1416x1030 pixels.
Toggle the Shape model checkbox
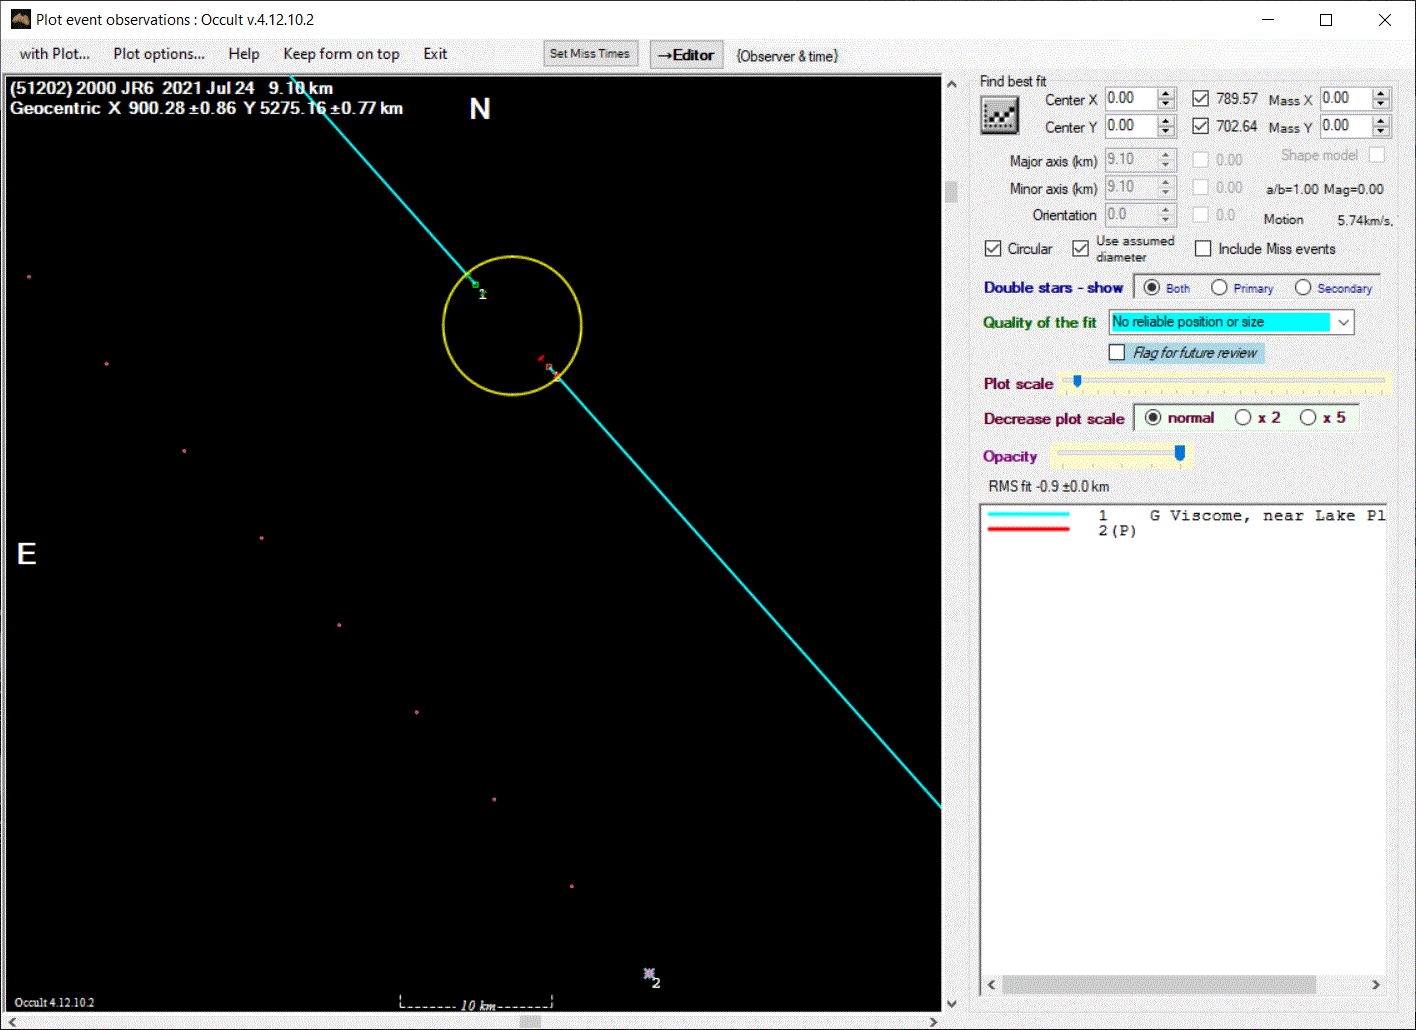coord(1377,155)
